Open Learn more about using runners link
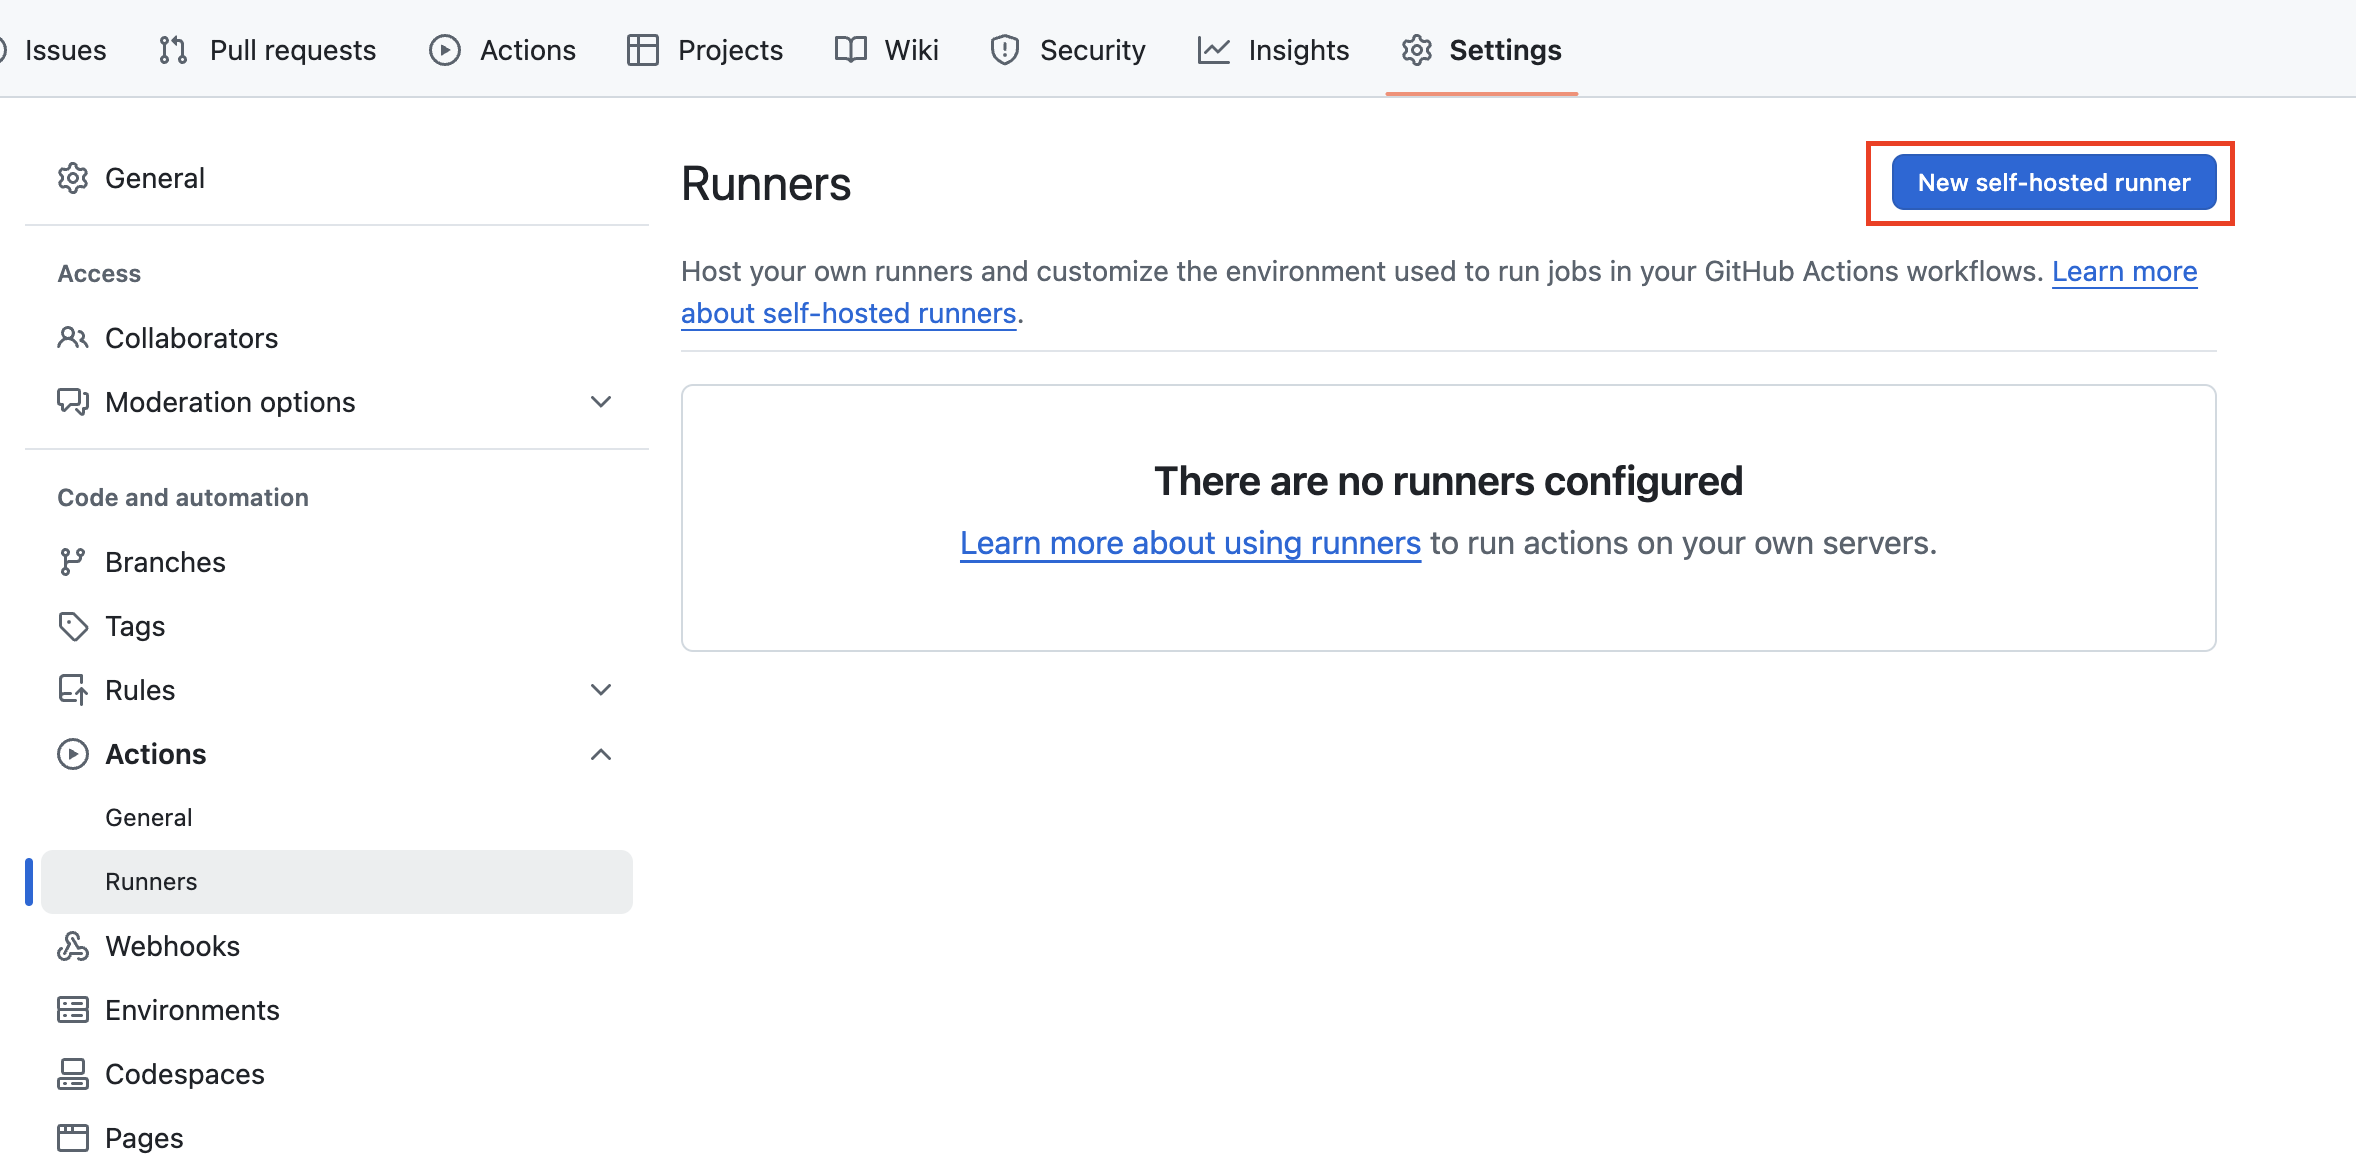2356x1176 pixels. point(1189,543)
